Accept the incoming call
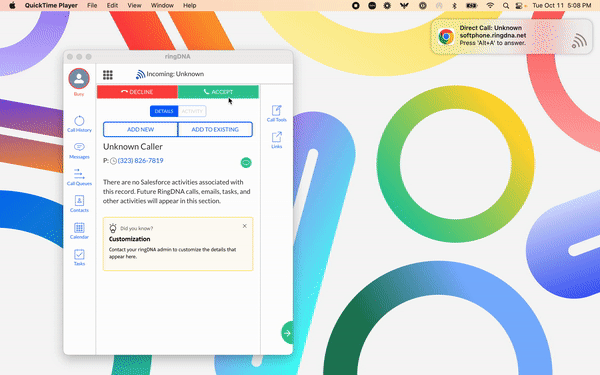600x375 pixels. click(x=218, y=92)
